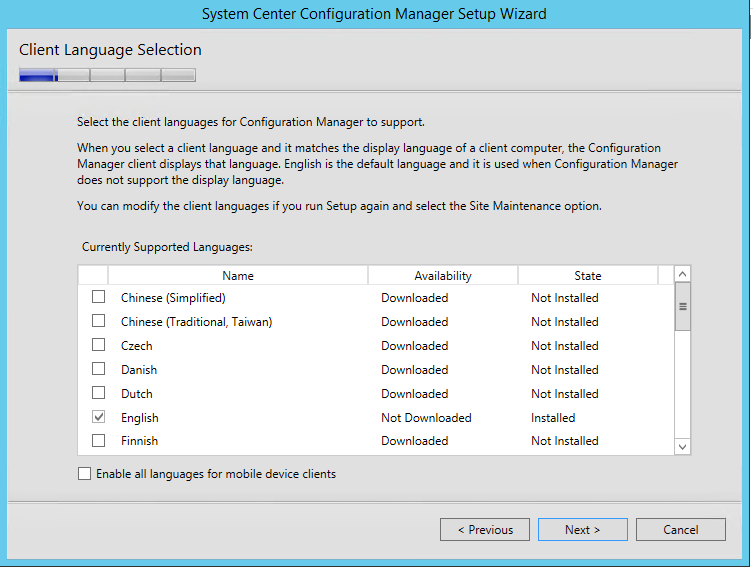Select the Danish row name

(139, 370)
